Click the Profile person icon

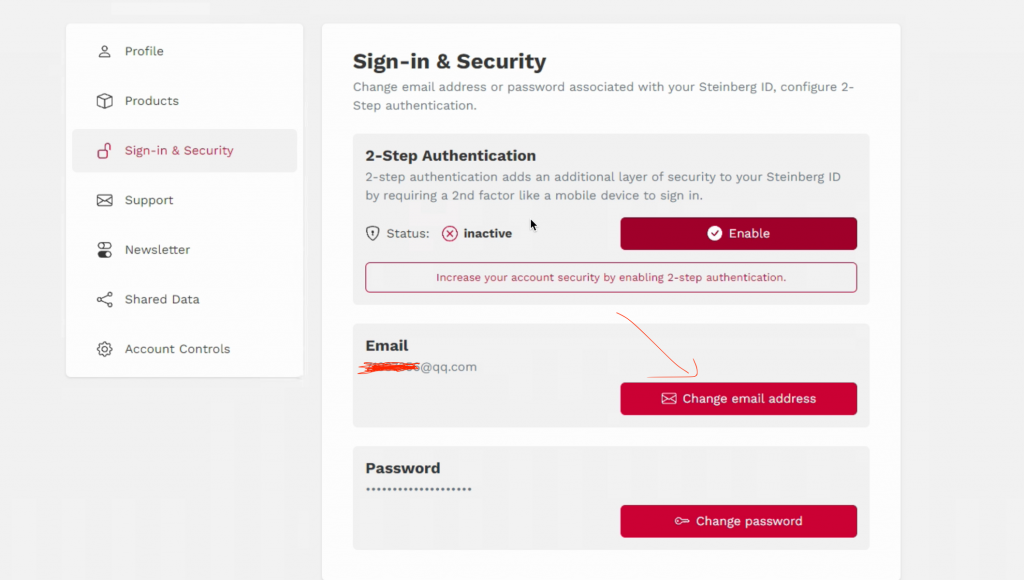pos(104,51)
